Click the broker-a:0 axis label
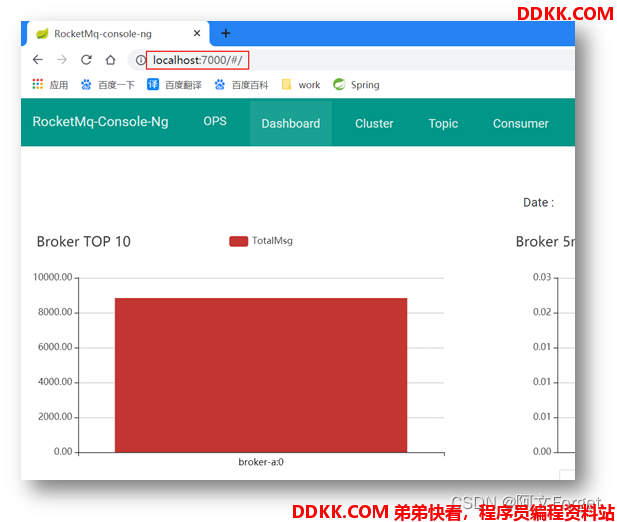Viewport: 617px width, 522px height. pyautogui.click(x=261, y=462)
